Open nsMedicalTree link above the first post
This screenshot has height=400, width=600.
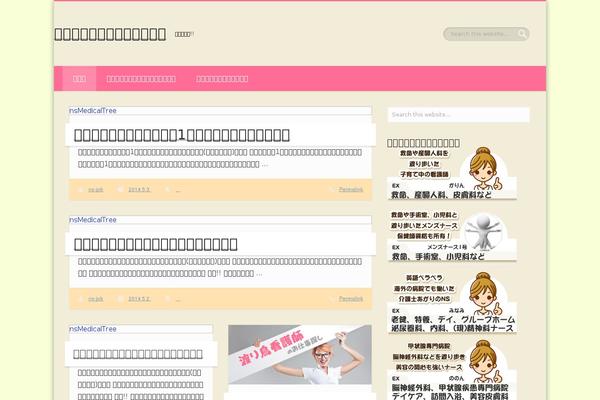click(x=93, y=111)
